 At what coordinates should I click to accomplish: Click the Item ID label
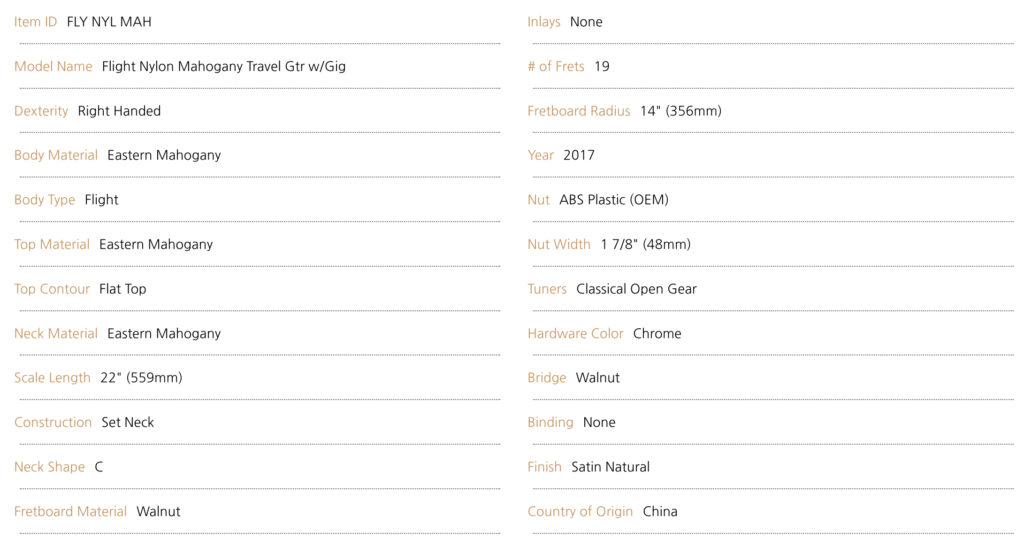35,22
